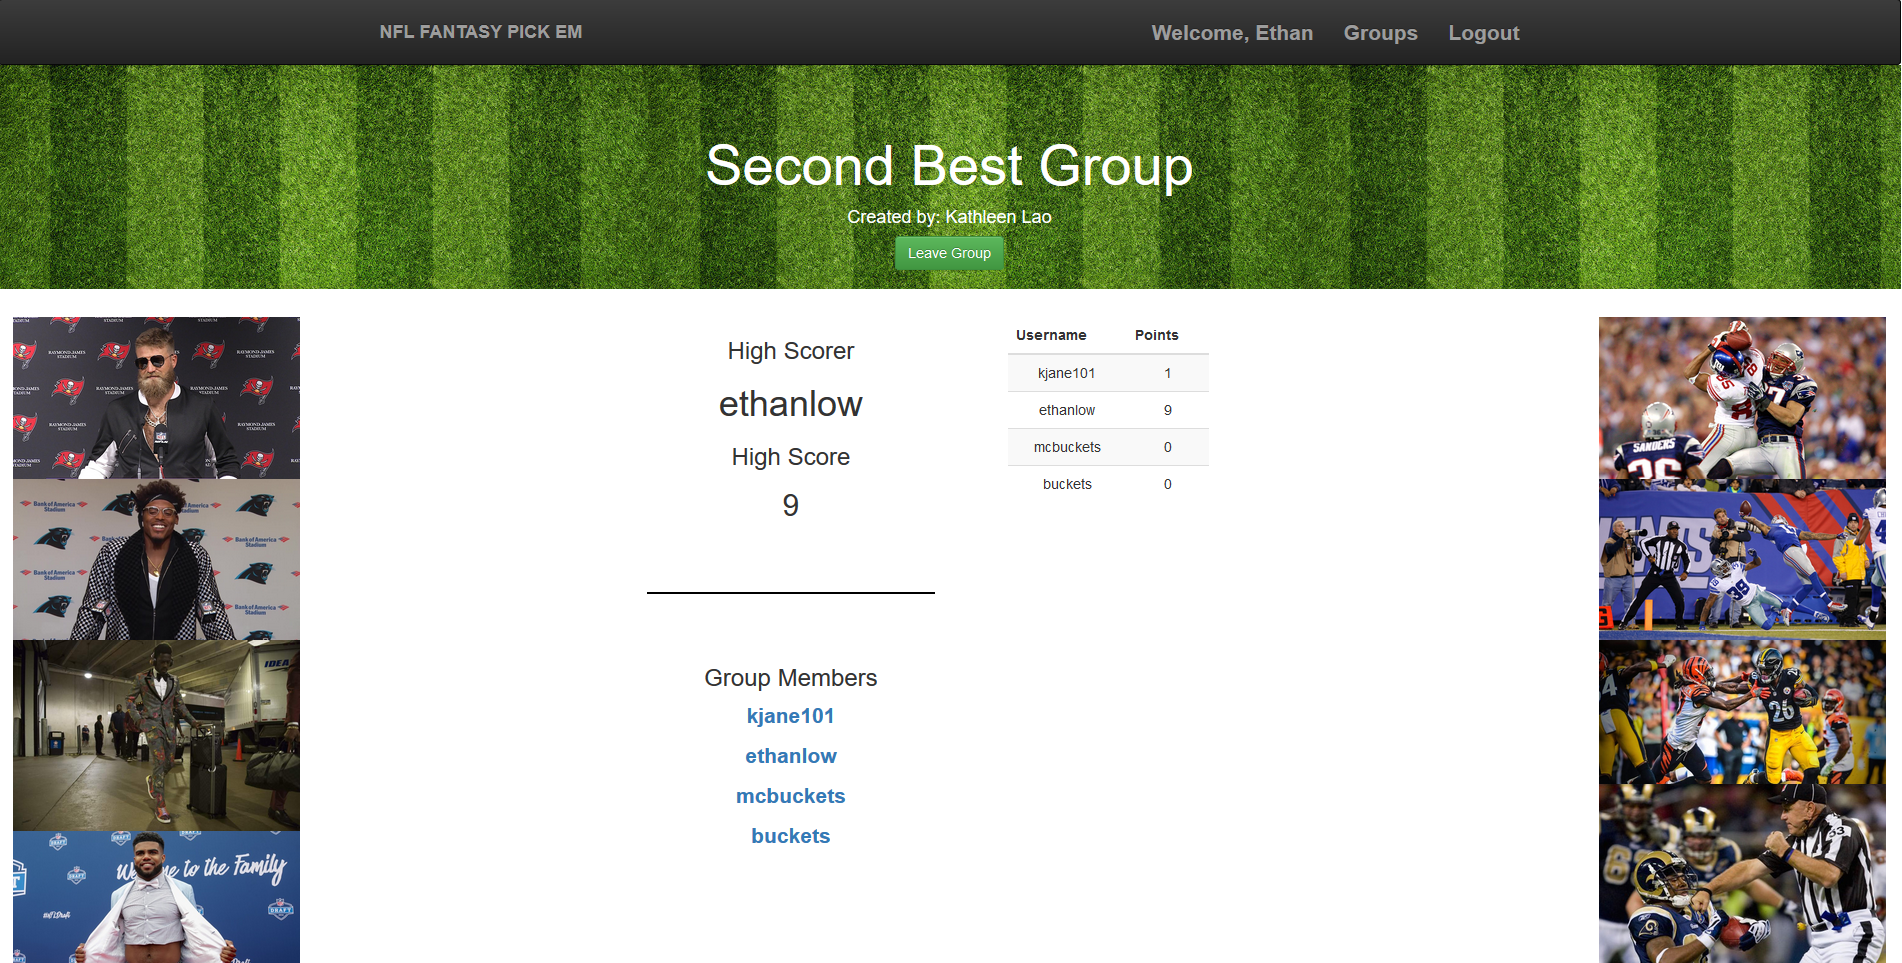Click the Group Members heading

click(790, 678)
